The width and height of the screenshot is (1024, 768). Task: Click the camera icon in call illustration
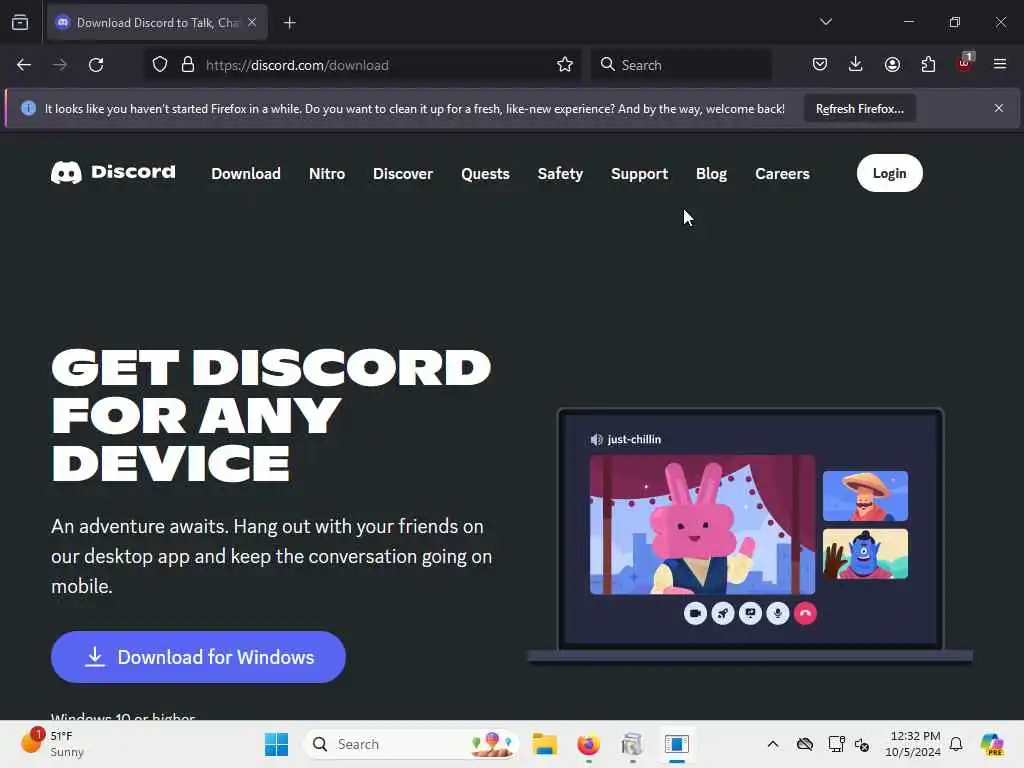click(x=695, y=613)
